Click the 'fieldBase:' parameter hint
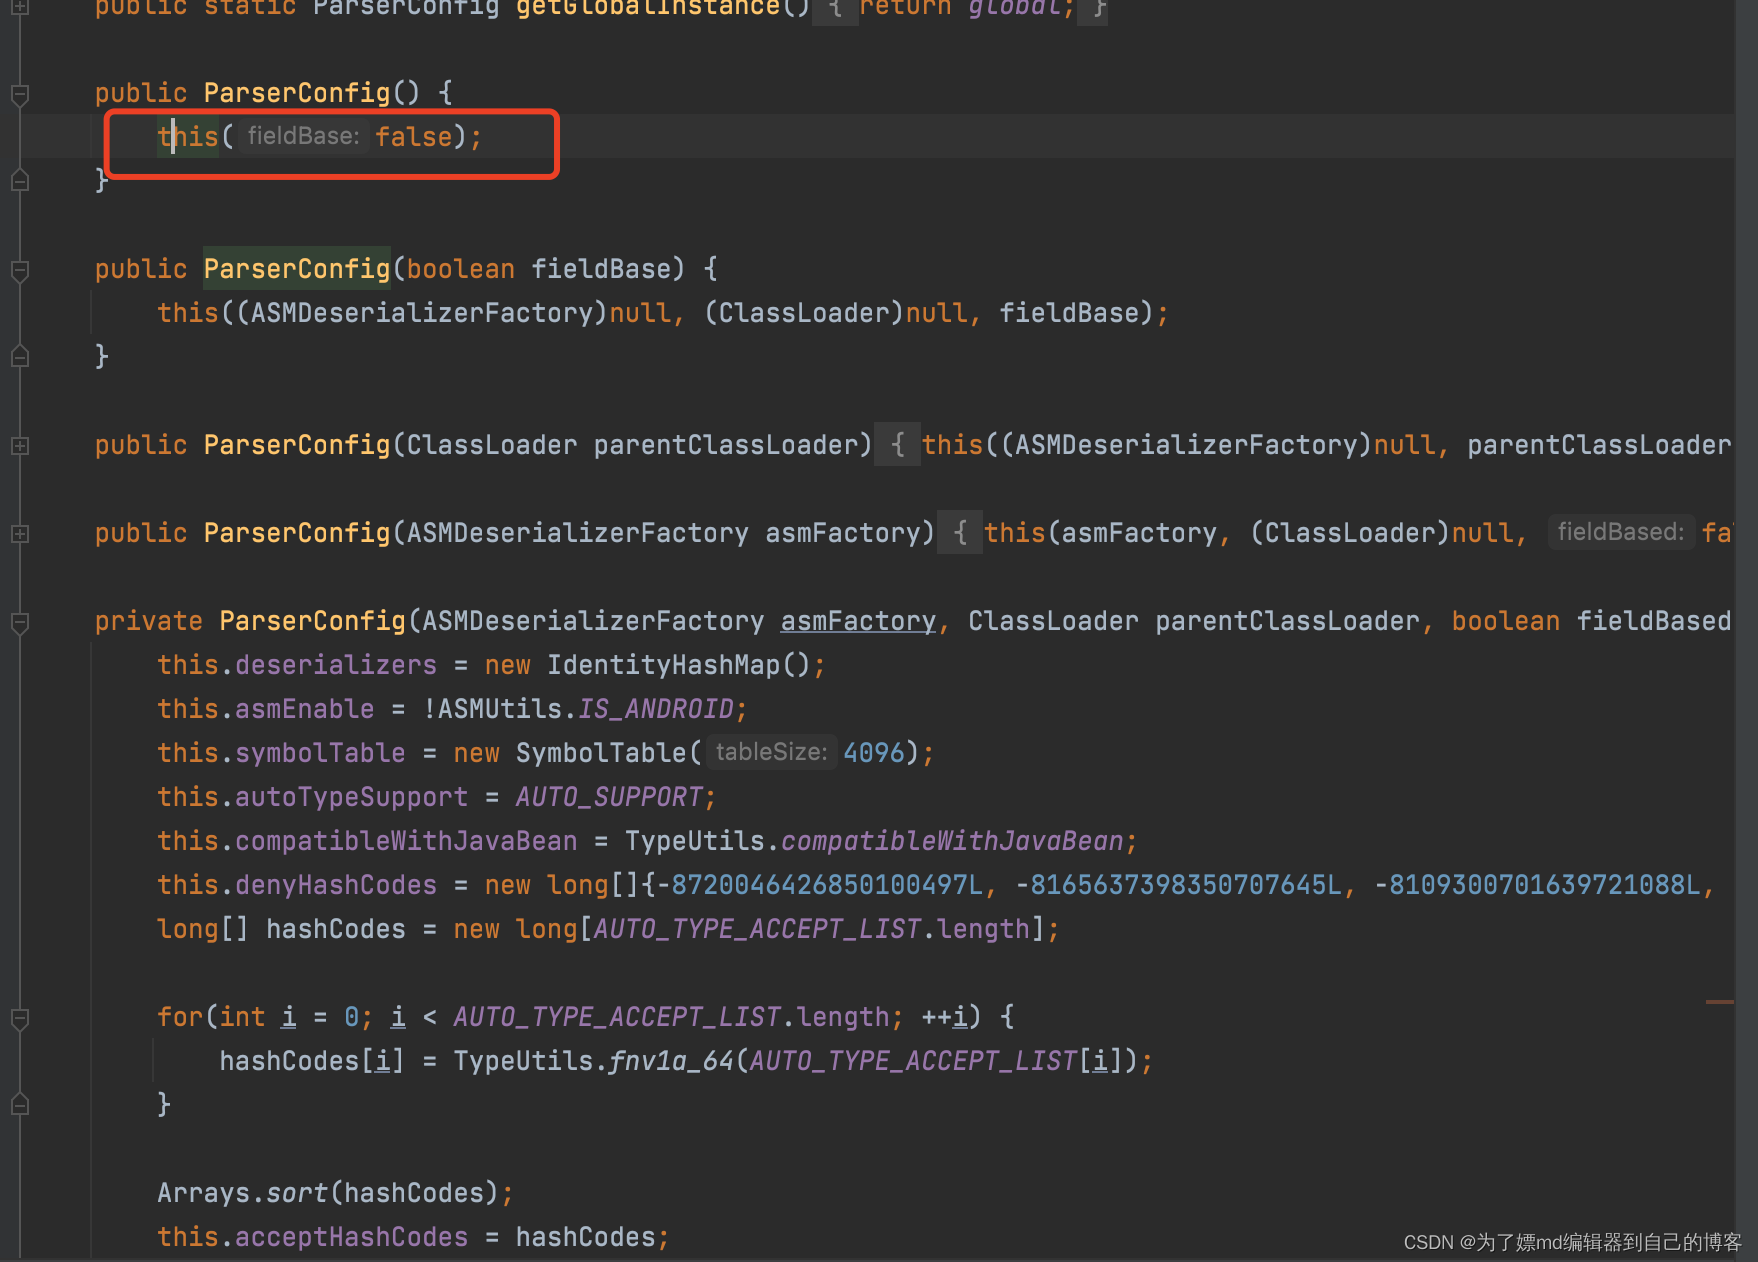 pos(303,136)
